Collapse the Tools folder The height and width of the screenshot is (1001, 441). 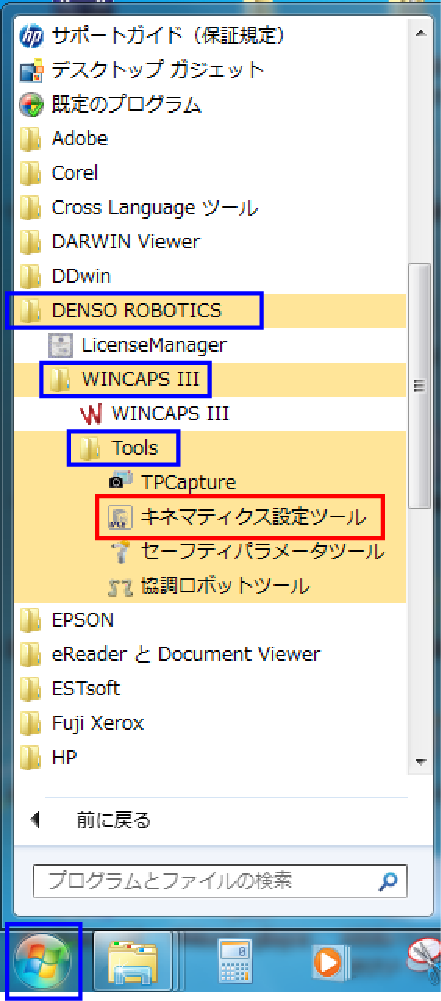pyautogui.click(x=124, y=448)
